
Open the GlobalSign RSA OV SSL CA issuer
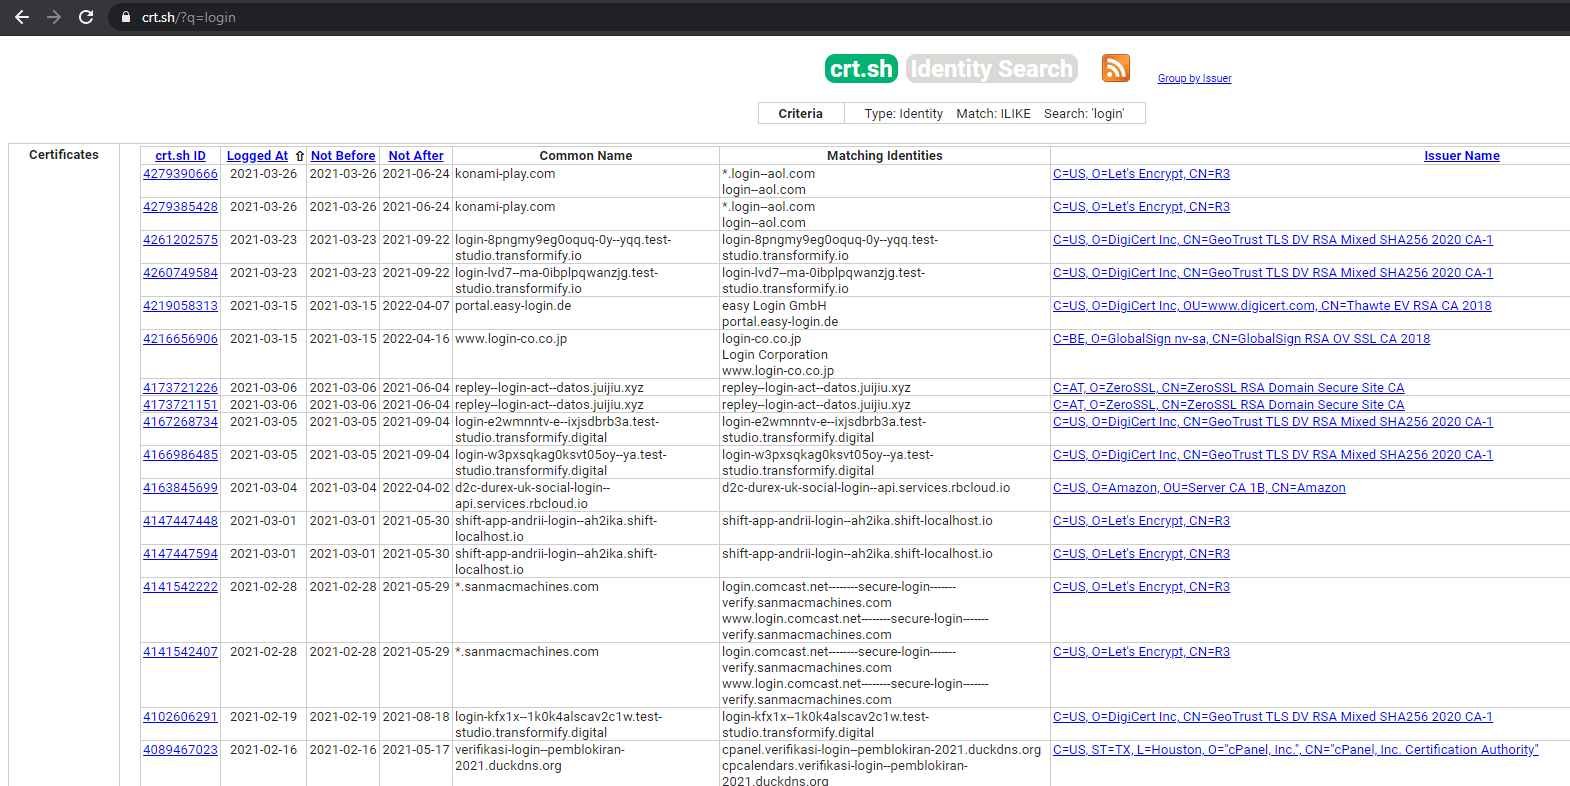pyautogui.click(x=1241, y=339)
